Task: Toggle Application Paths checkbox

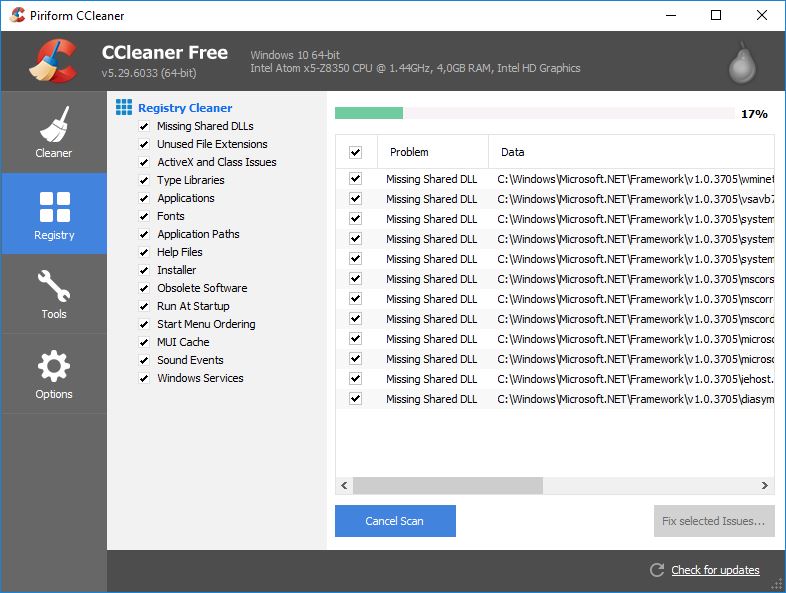Action: click(x=144, y=235)
